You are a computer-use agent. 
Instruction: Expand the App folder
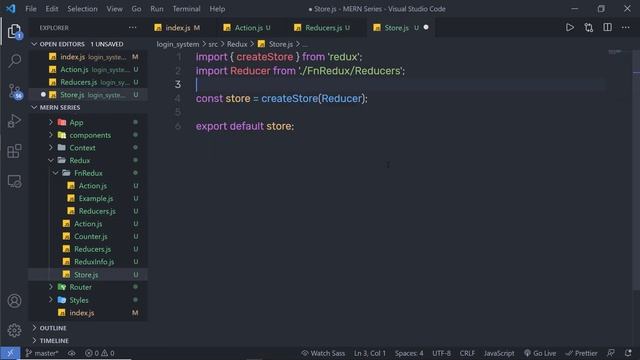(x=51, y=122)
